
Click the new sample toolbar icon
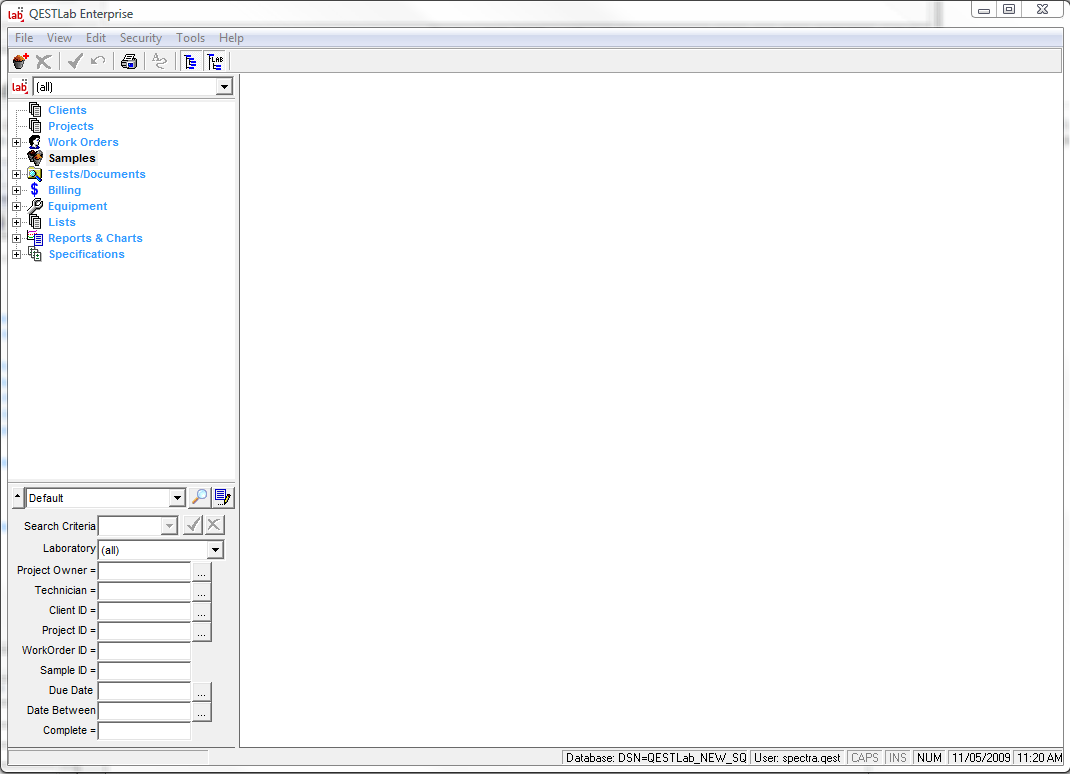[x=20, y=61]
